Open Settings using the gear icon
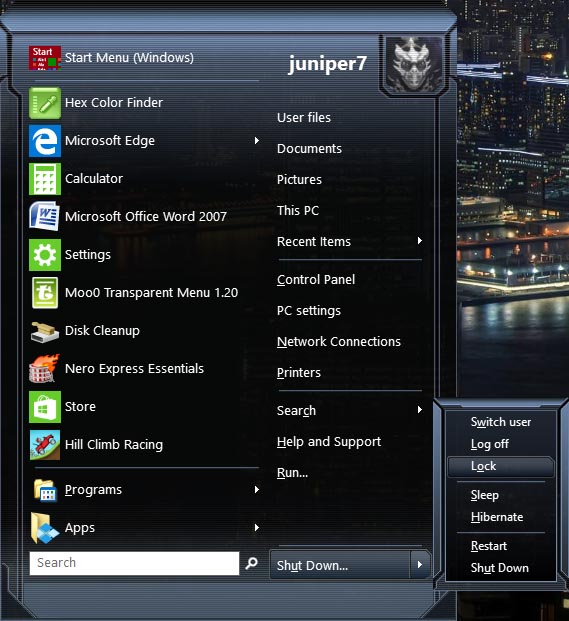569x621 pixels. tap(45, 255)
